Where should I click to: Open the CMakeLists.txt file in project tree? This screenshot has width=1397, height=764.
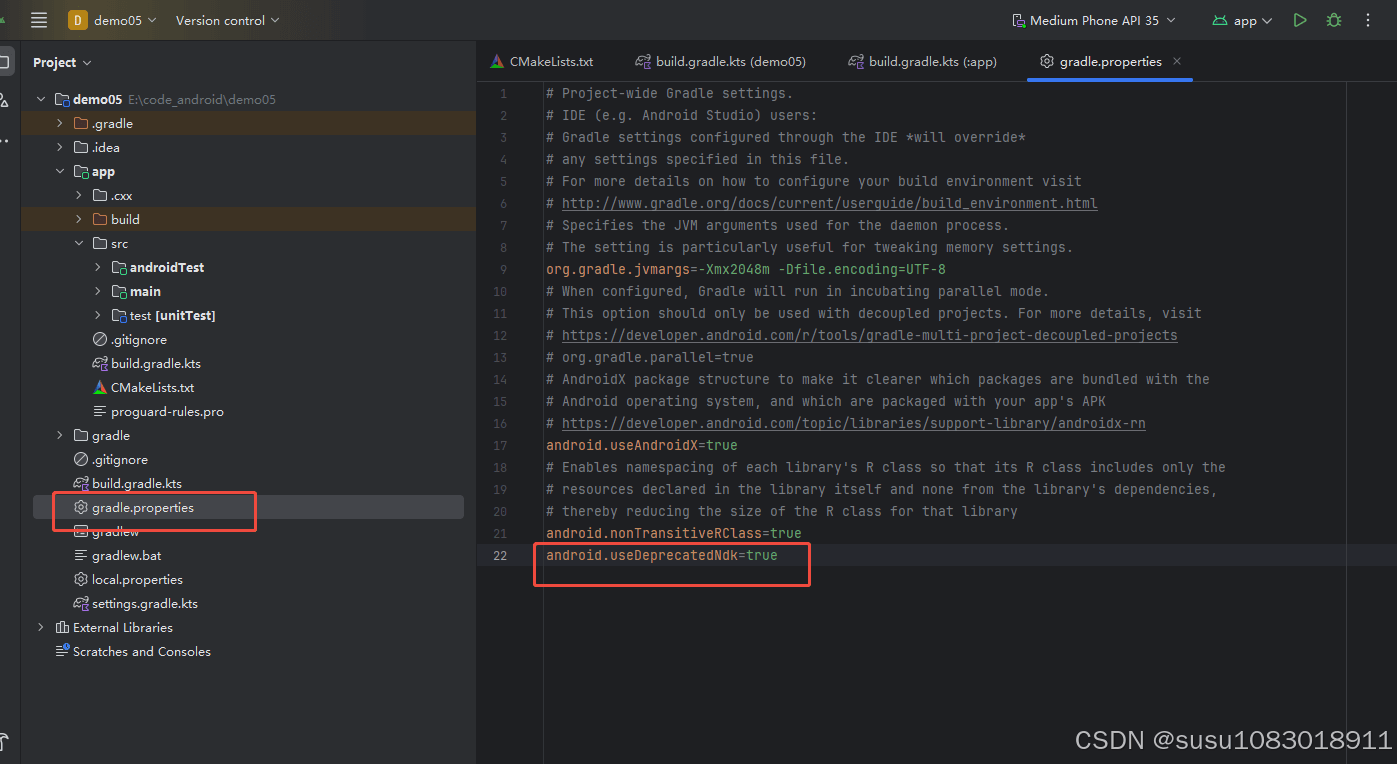click(x=152, y=387)
